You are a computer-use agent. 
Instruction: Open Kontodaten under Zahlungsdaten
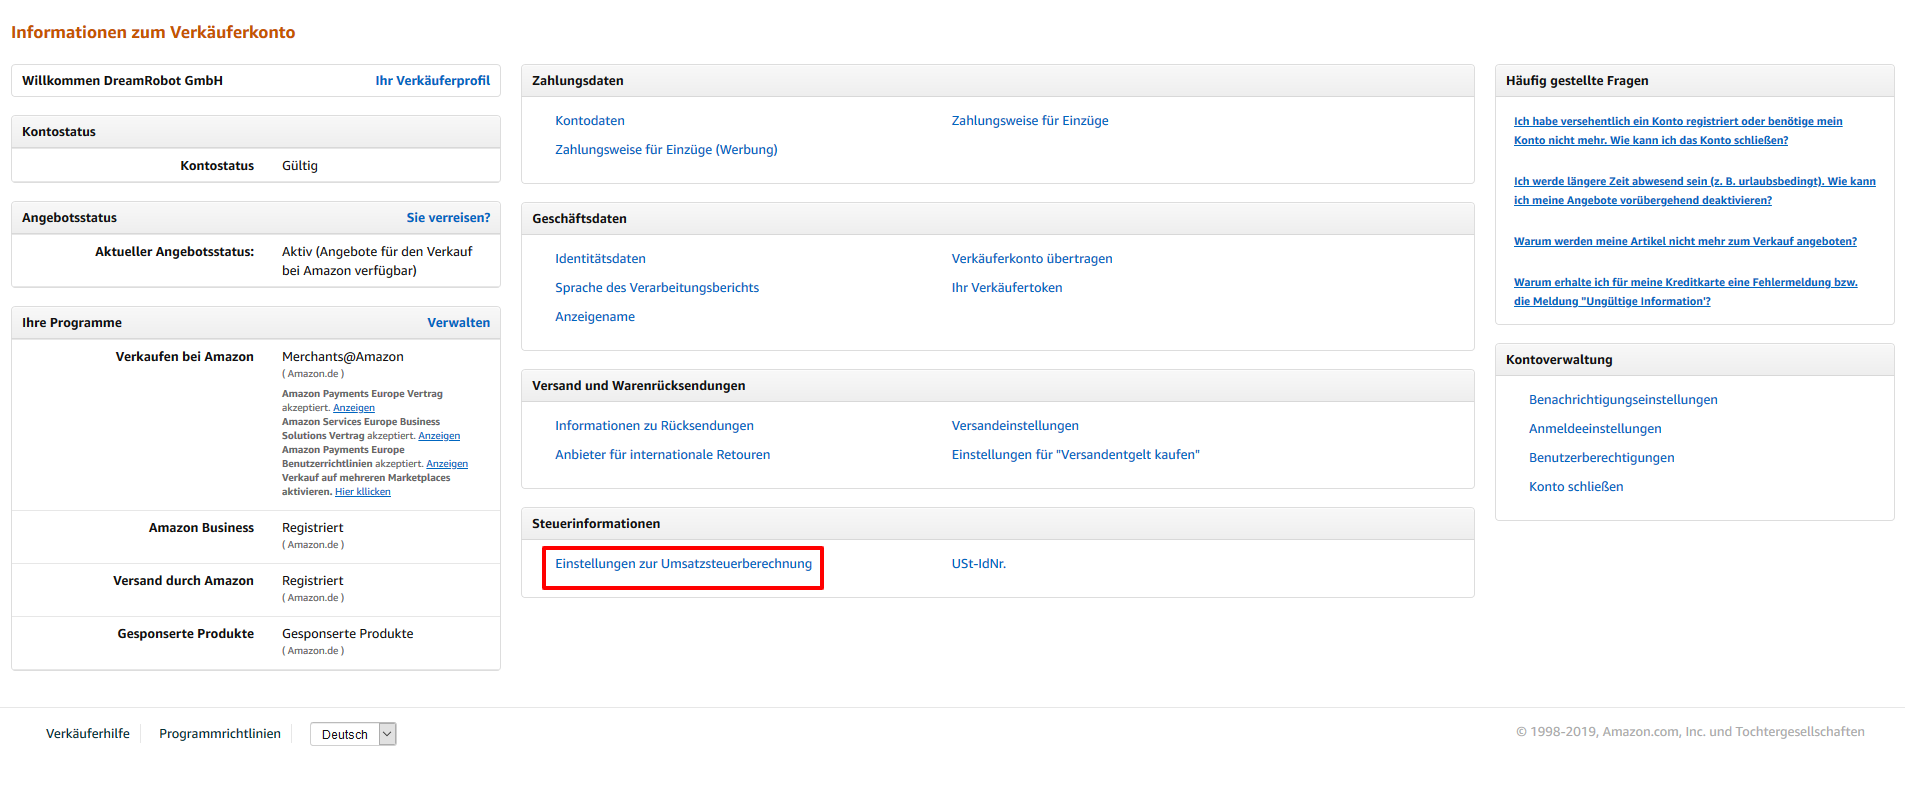click(590, 121)
